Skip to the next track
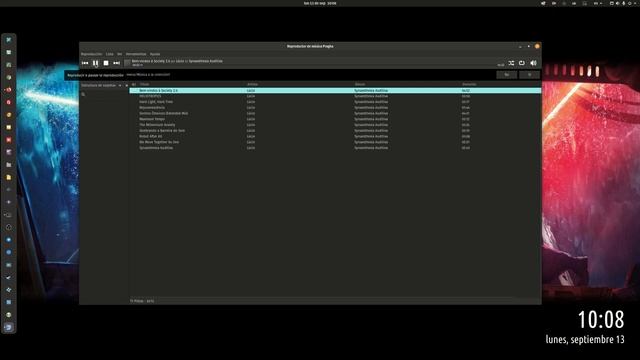Screen dimensions: 640x360 [x=116, y=63]
